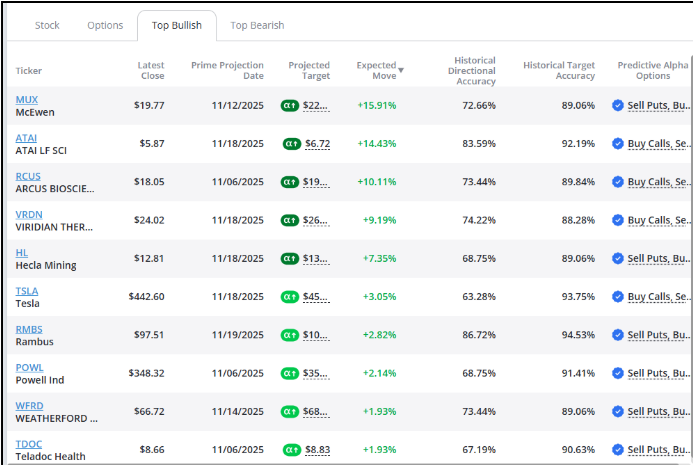Click the green alpha badge in TSLA row

point(290,297)
